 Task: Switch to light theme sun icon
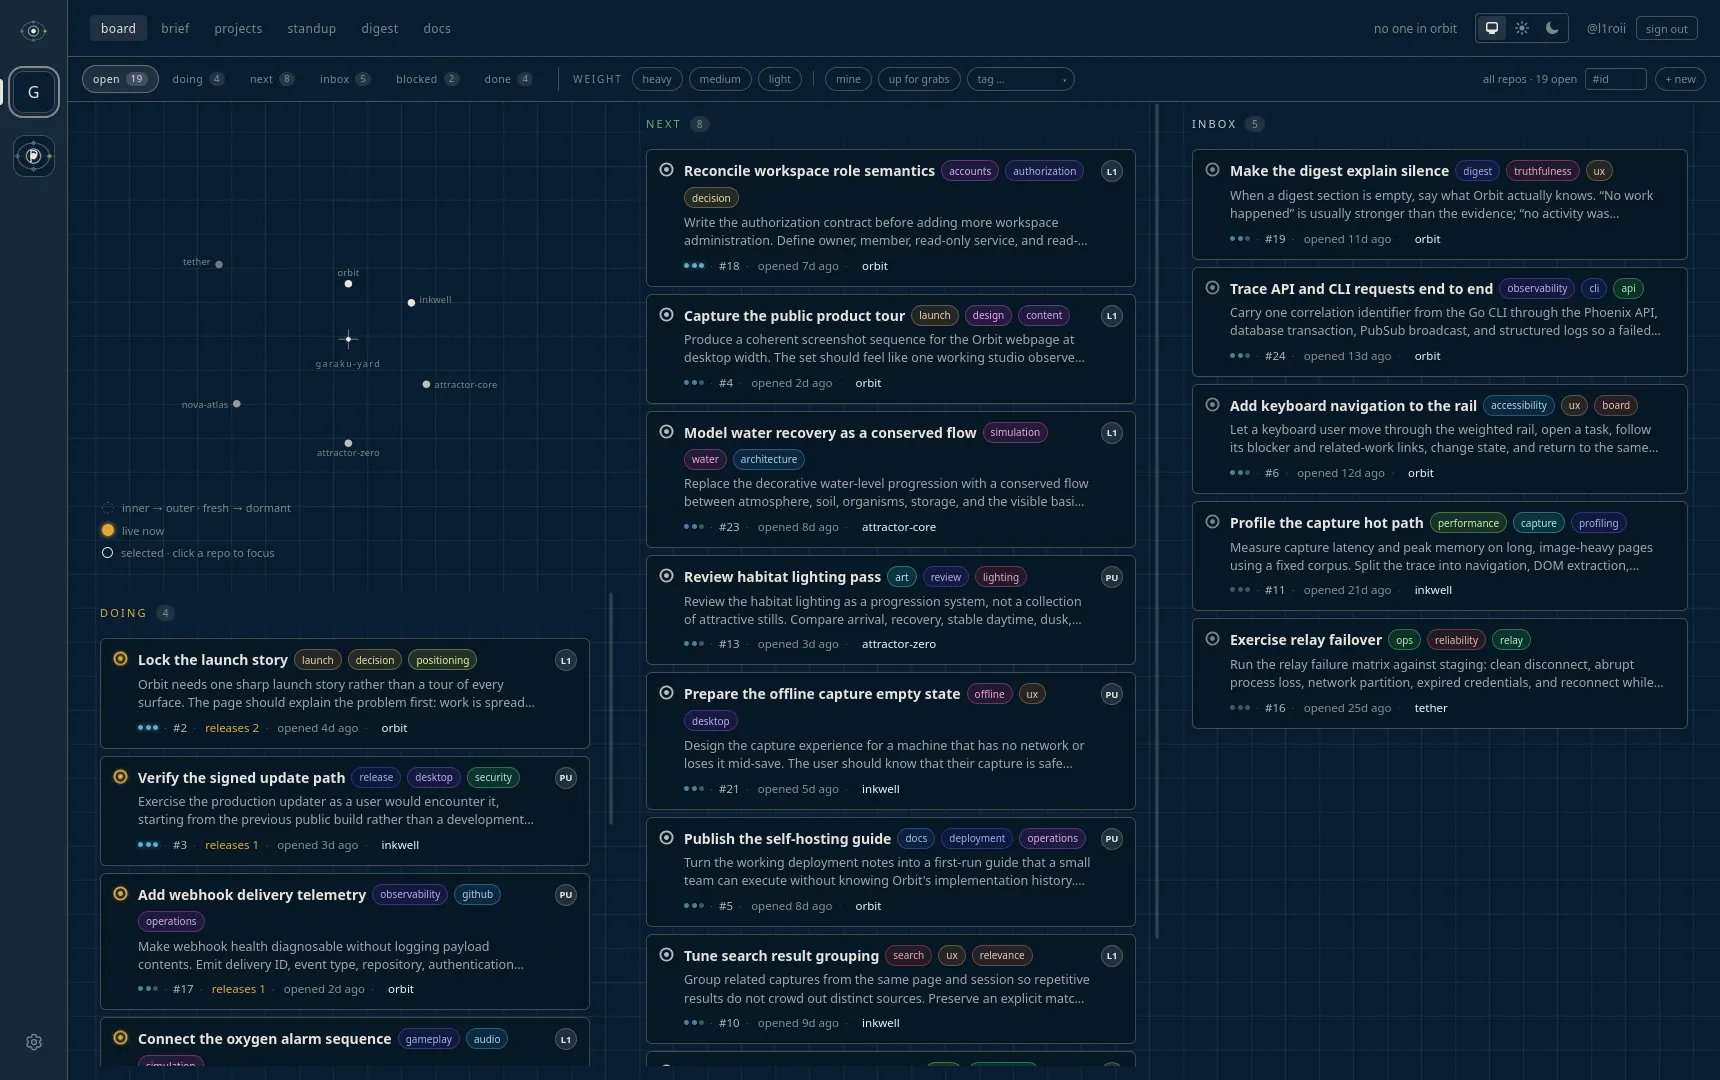[1522, 28]
